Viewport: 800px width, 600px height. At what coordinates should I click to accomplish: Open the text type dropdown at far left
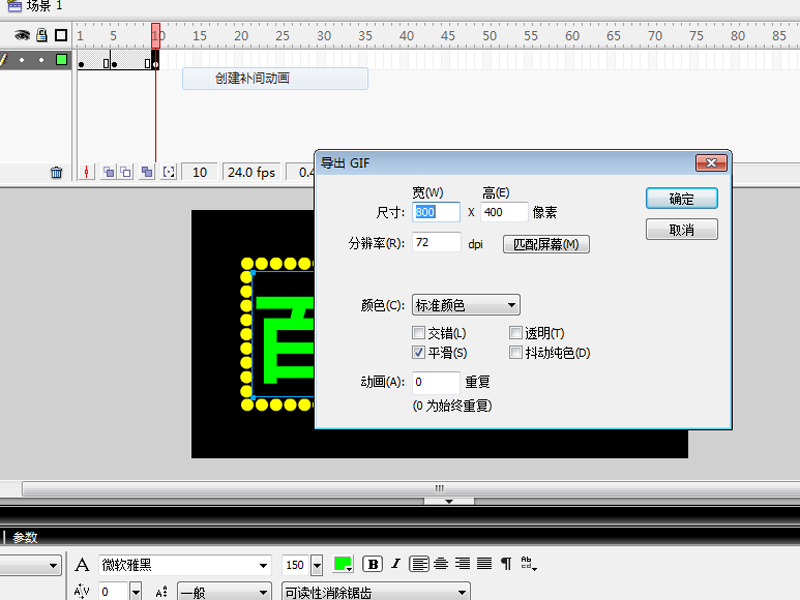pyautogui.click(x=30, y=565)
